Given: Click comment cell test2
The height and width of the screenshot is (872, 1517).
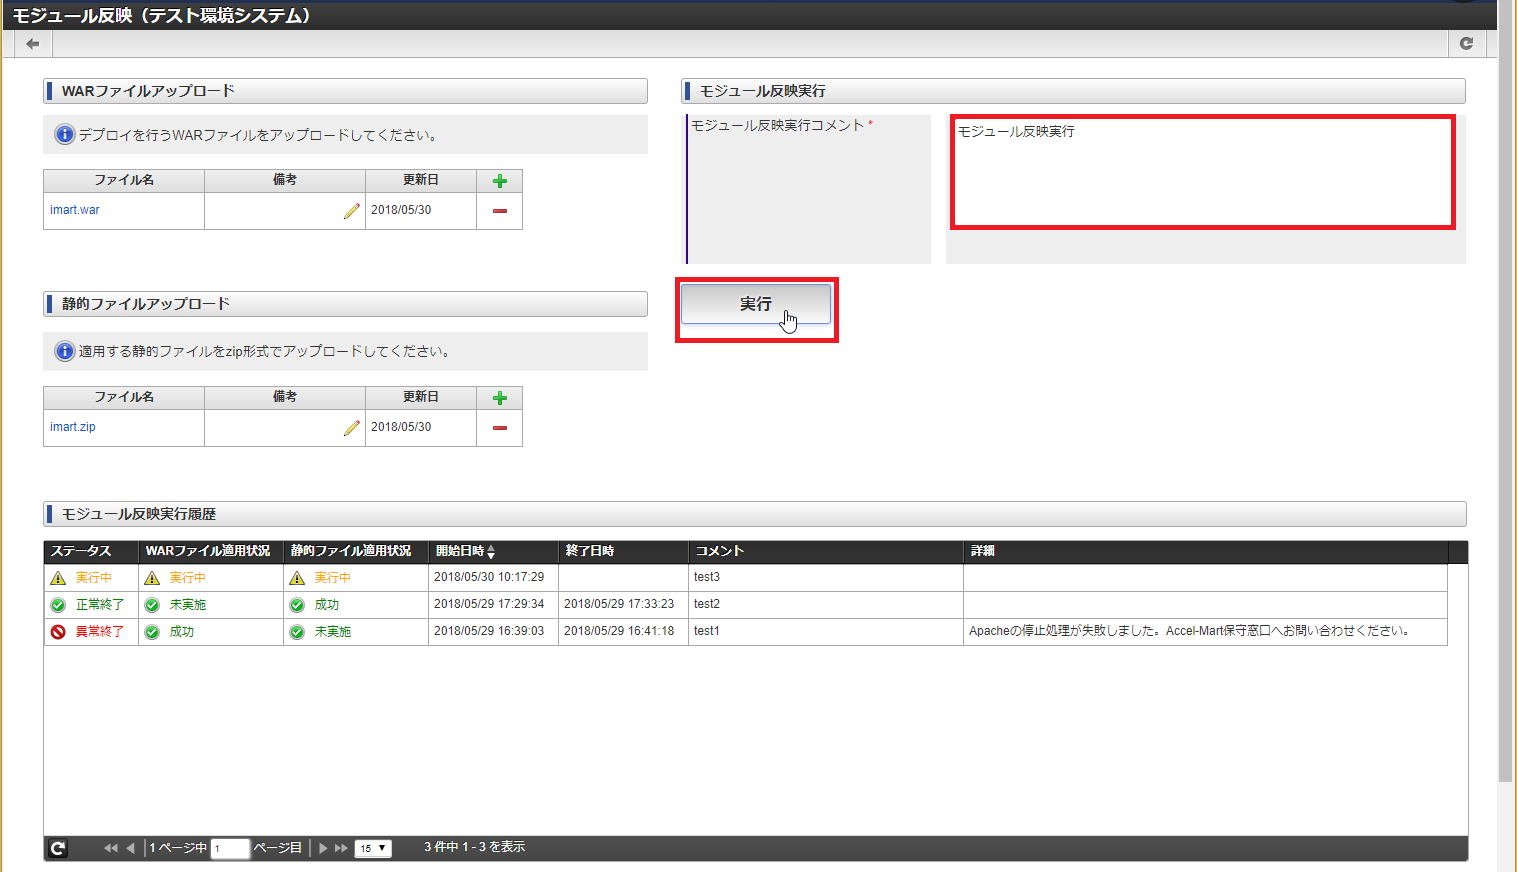Looking at the screenshot, I should click(x=826, y=605).
